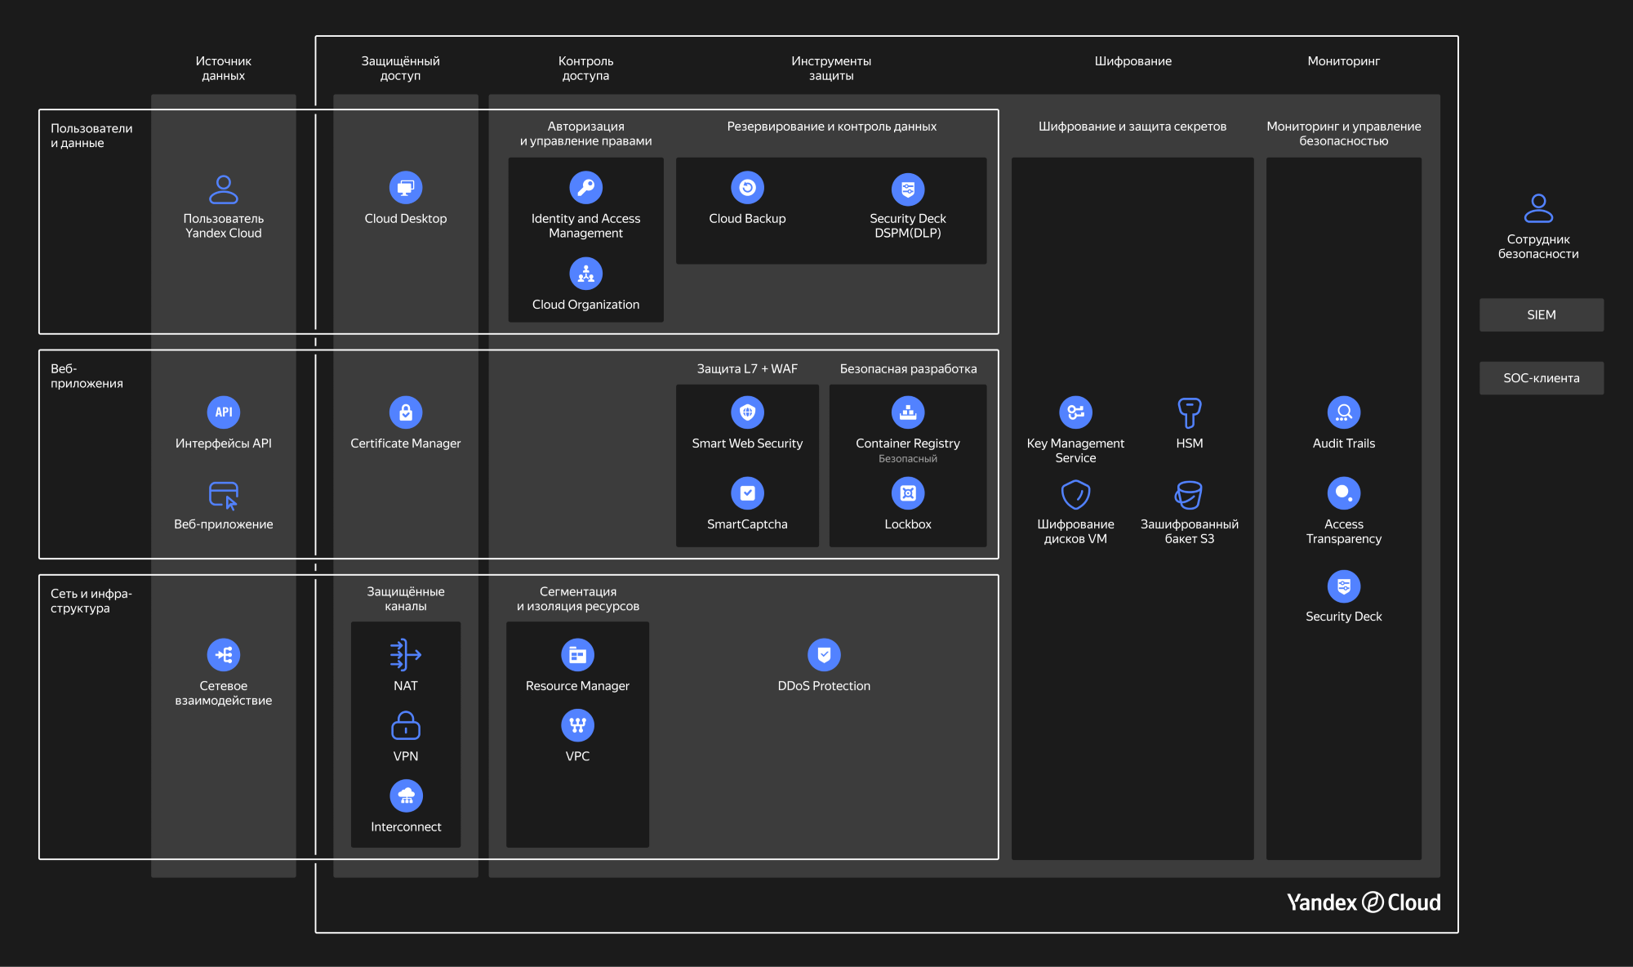The width and height of the screenshot is (1633, 967).
Task: Open the Certificate Manager icon
Action: tap(405, 412)
